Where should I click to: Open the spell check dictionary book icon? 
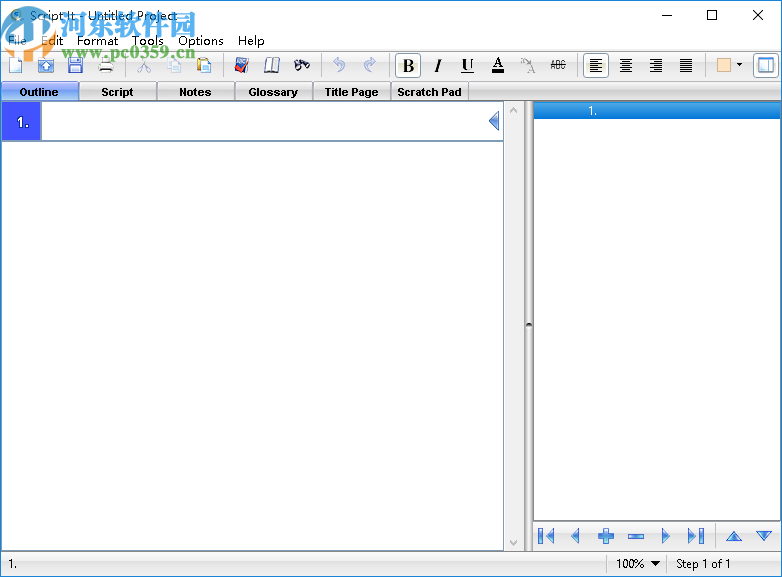point(241,65)
